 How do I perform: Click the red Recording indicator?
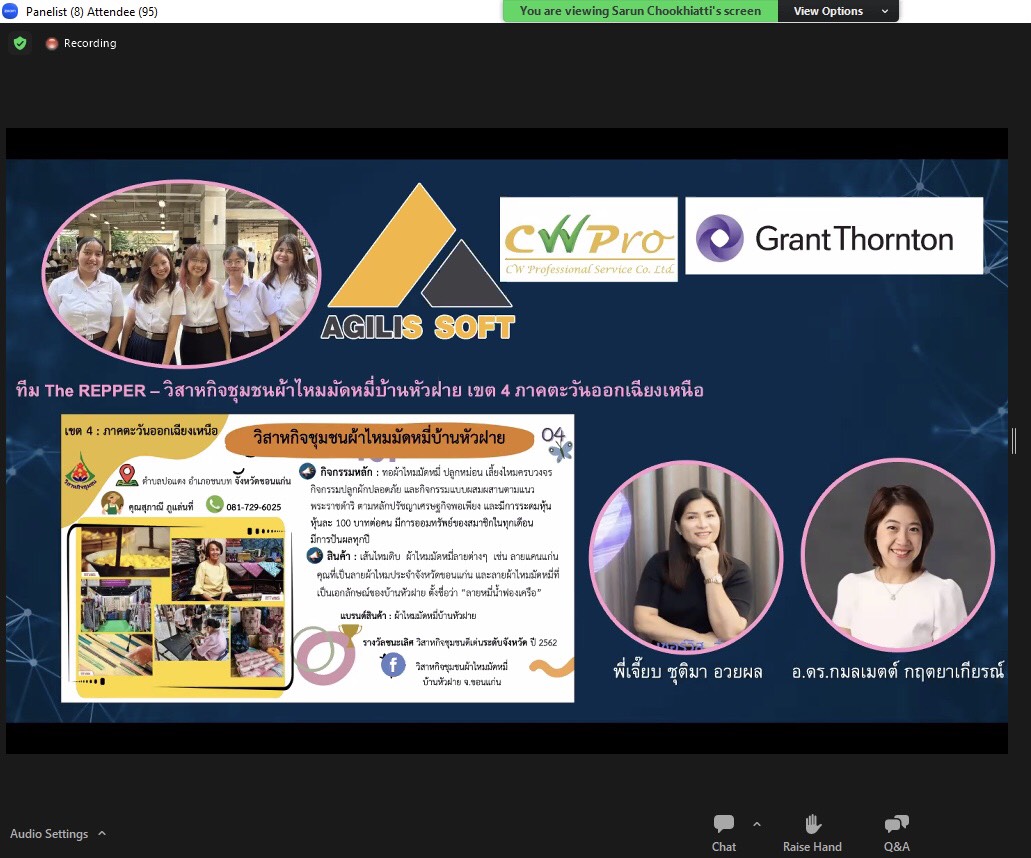pos(81,43)
